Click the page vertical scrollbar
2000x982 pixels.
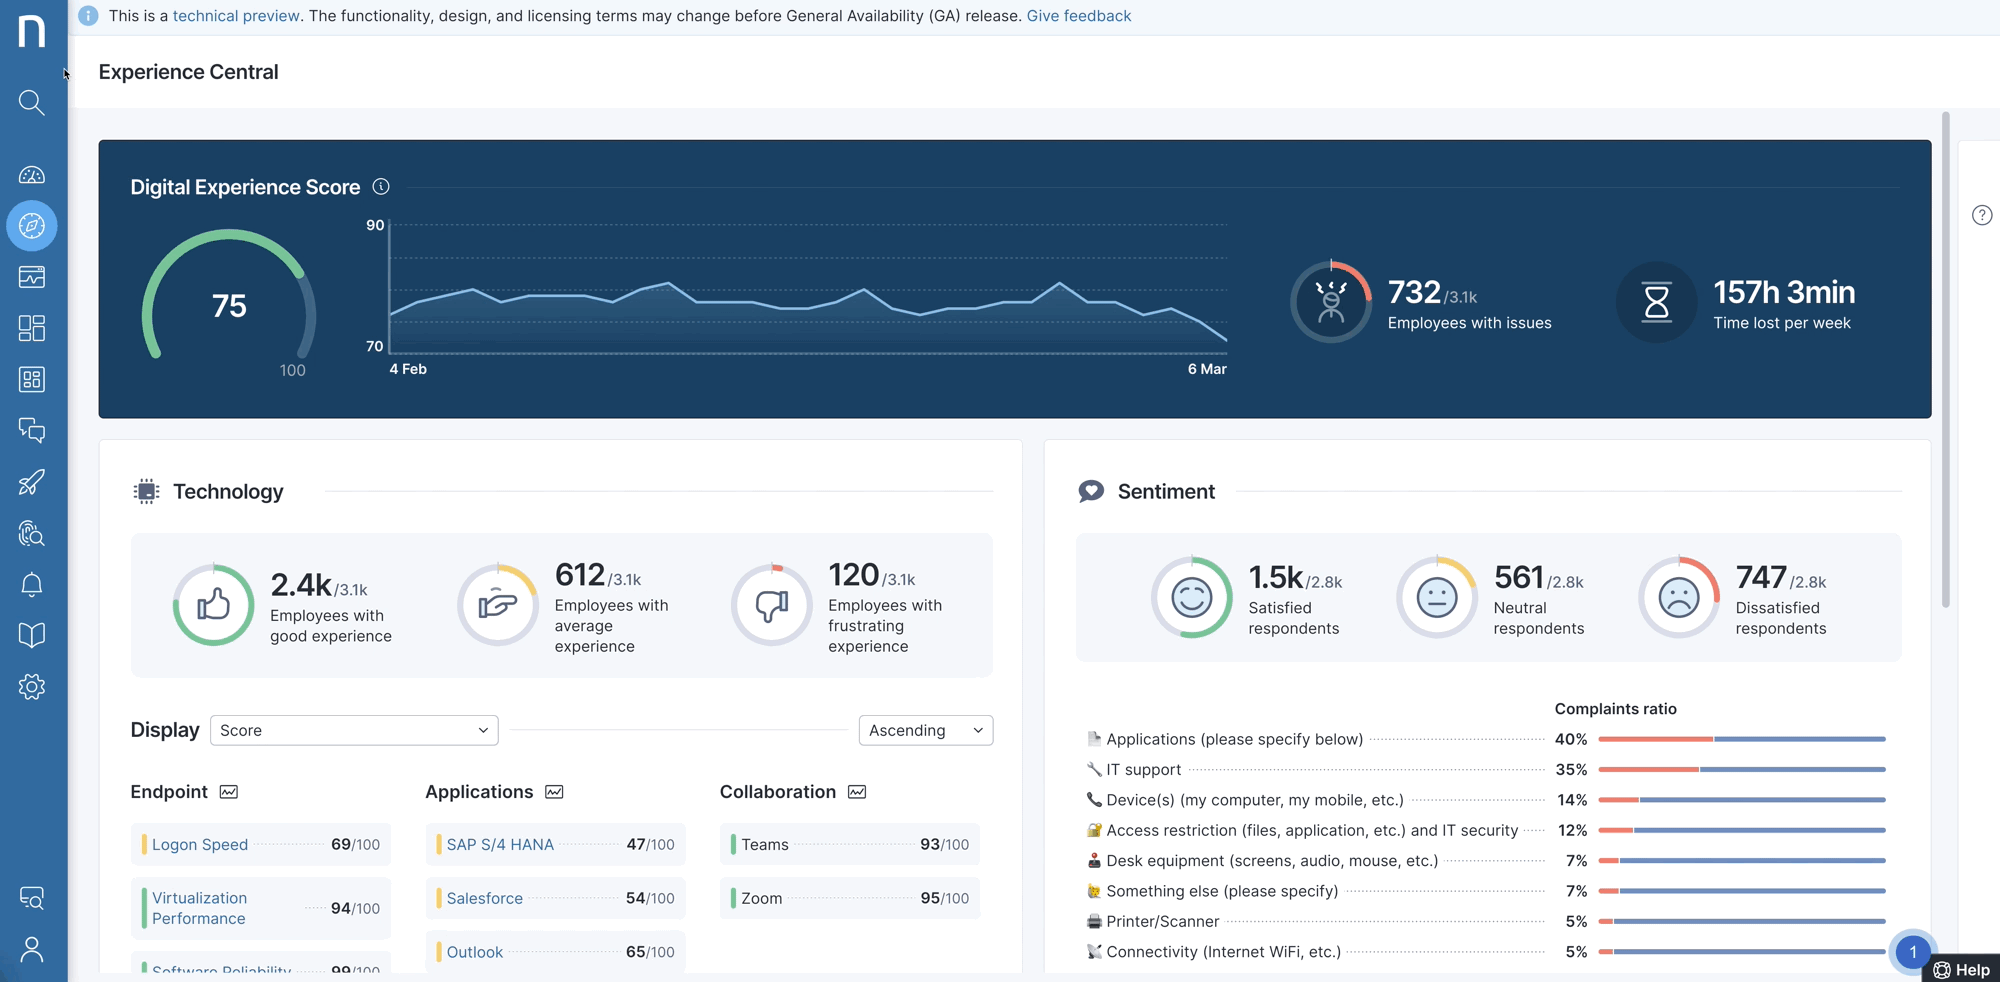coord(1945,360)
